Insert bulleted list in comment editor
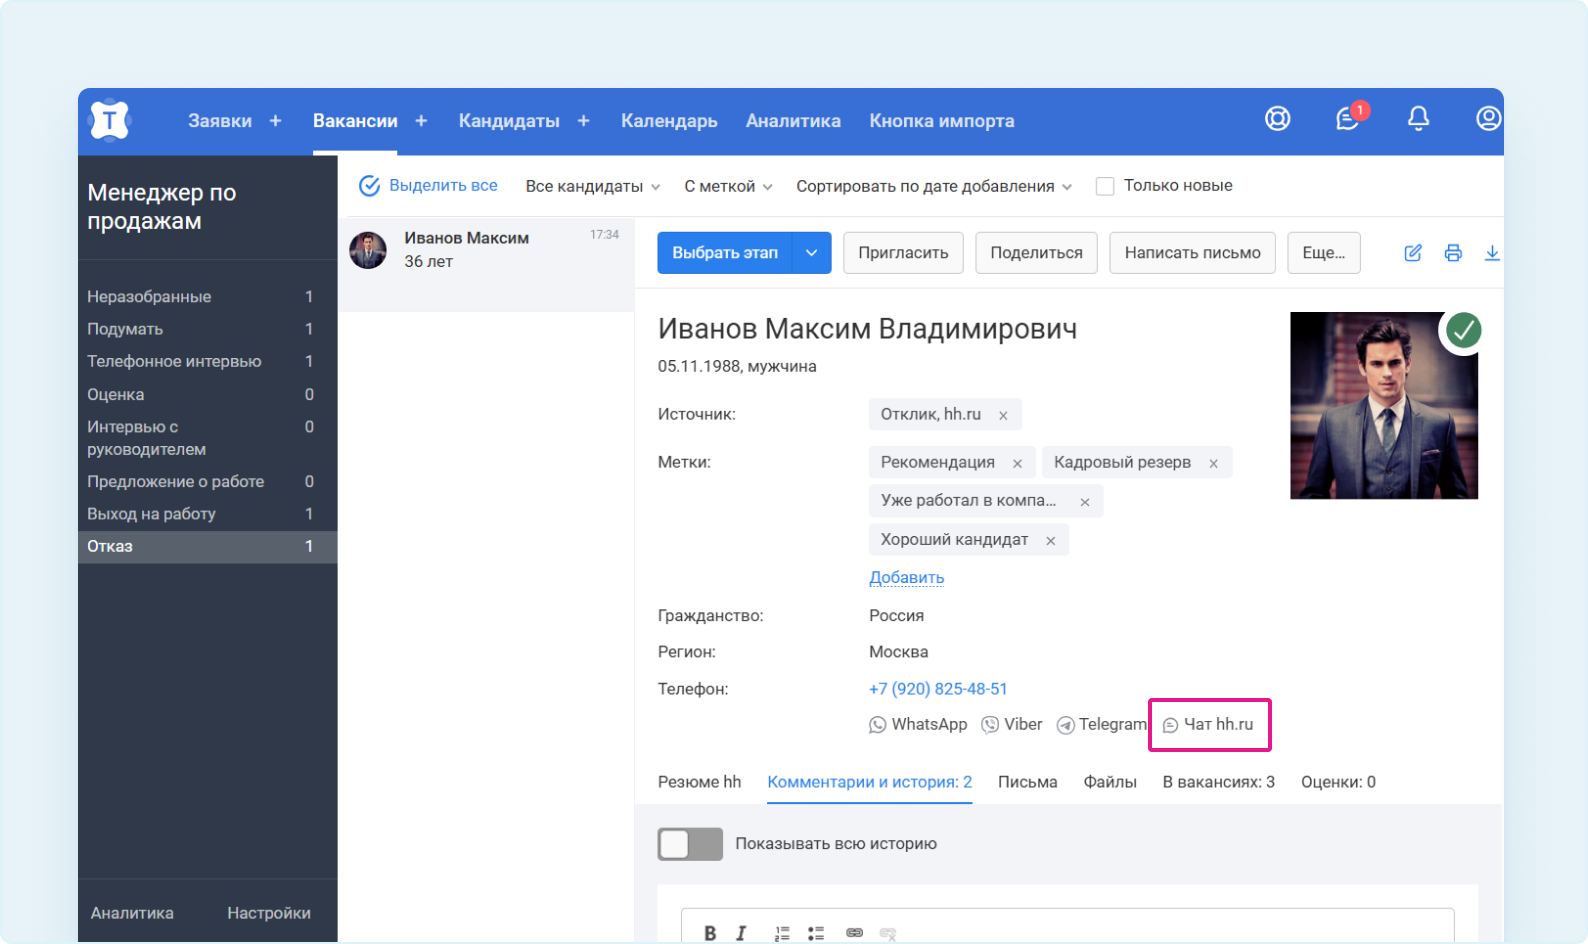Viewport: 1588px width, 944px height. [x=816, y=933]
